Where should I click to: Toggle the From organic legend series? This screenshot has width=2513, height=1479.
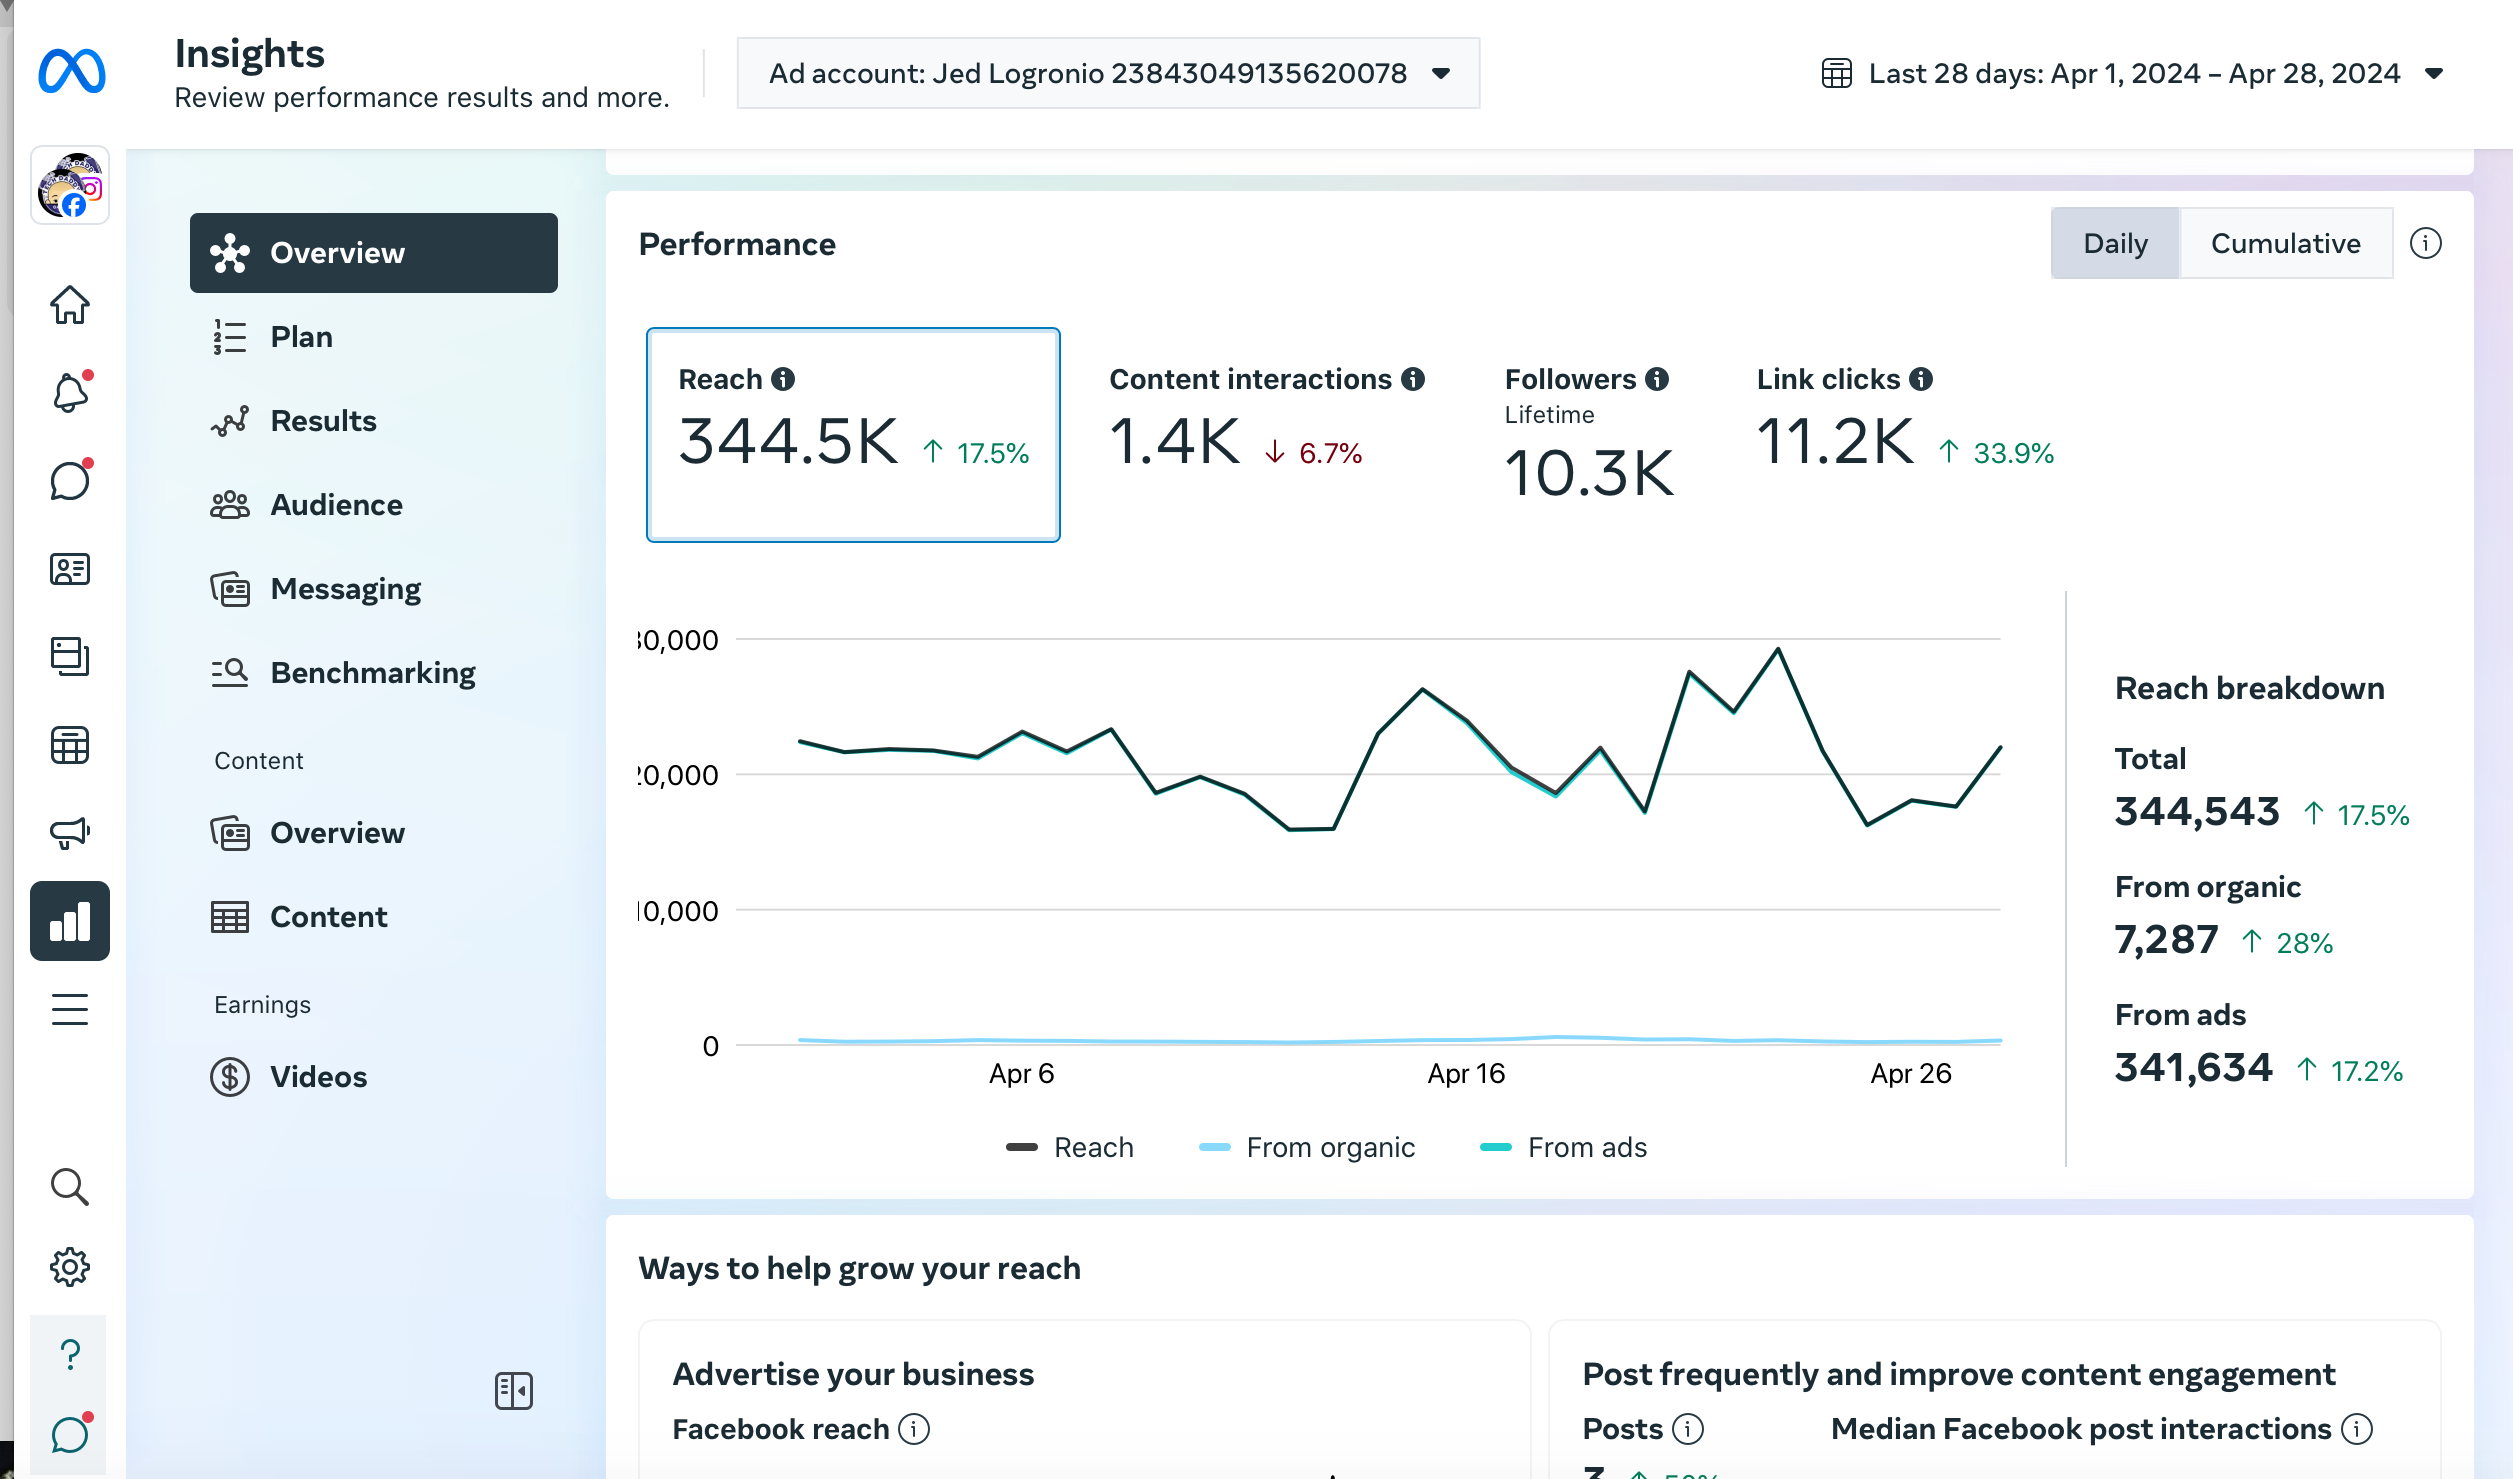(1307, 1147)
